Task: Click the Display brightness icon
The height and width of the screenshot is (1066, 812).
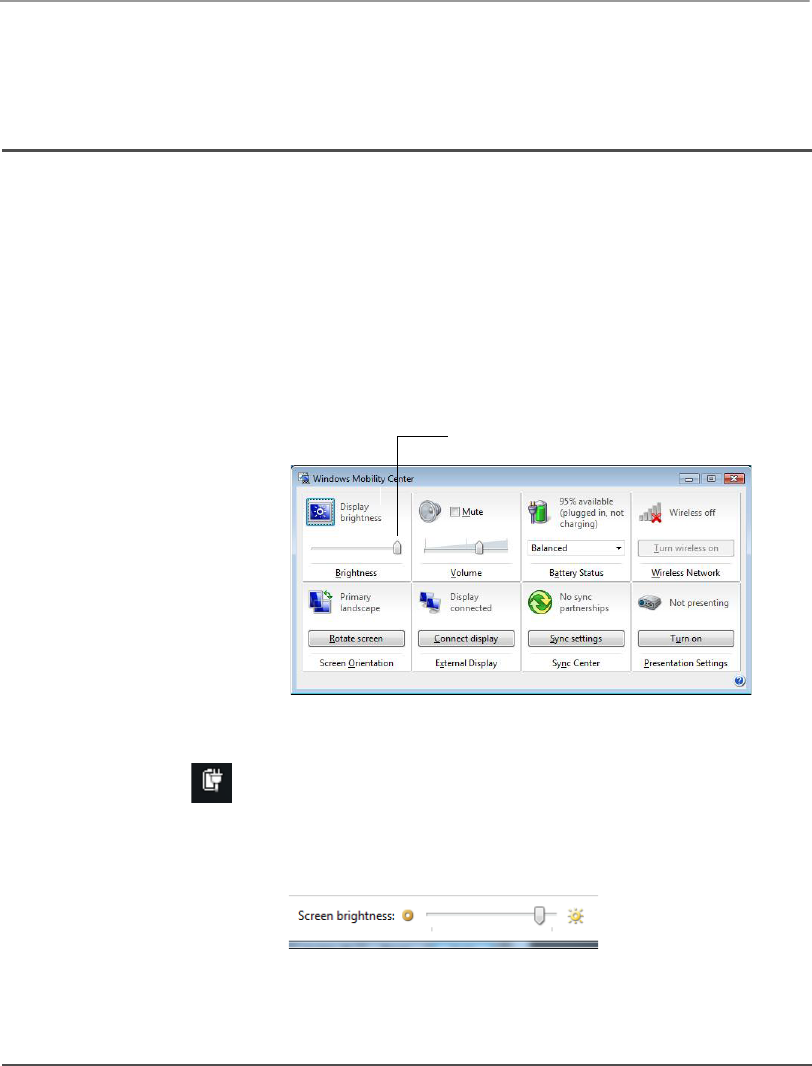Action: 320,513
